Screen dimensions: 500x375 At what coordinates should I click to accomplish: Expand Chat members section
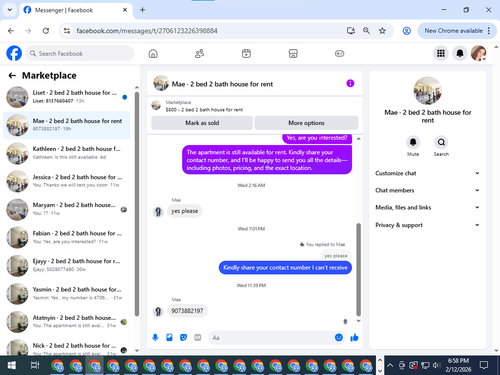tap(428, 190)
